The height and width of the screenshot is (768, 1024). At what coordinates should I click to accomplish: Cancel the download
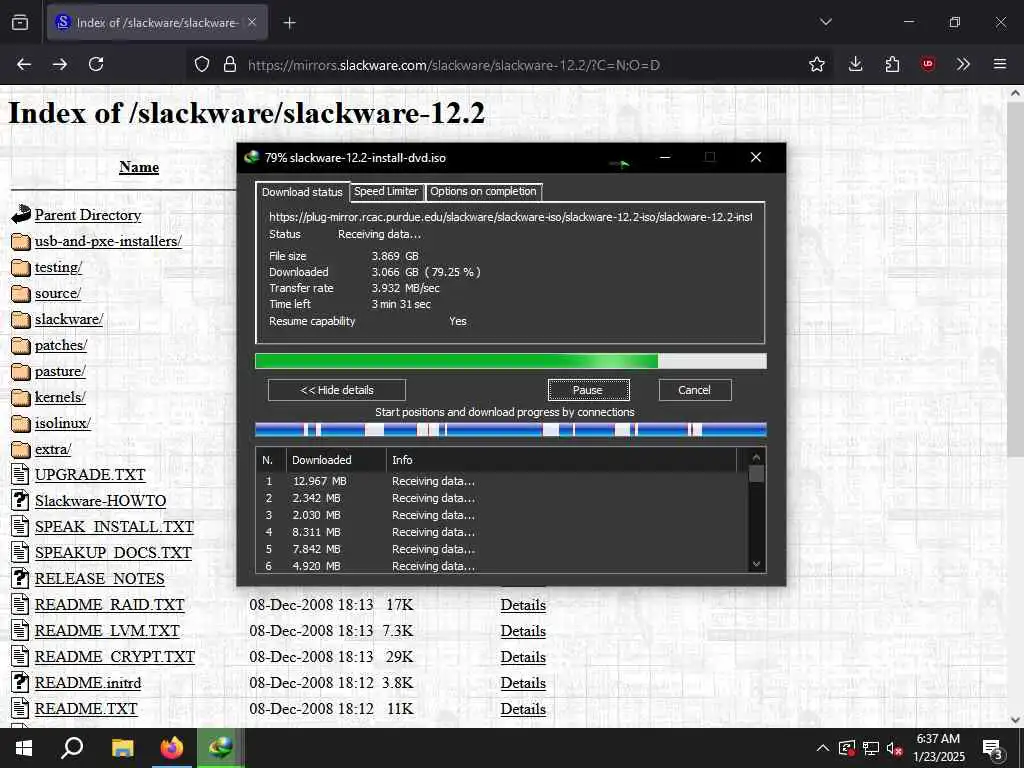click(694, 390)
